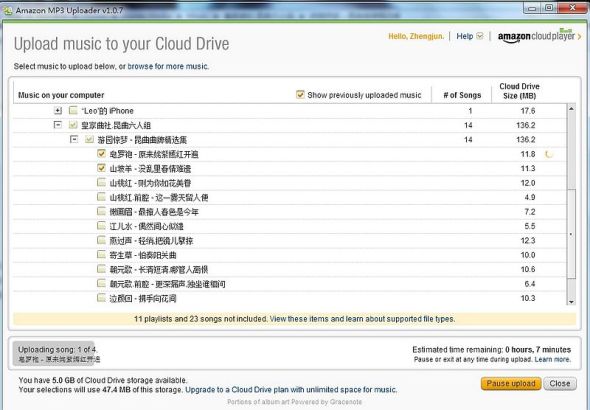This screenshot has width=590, height=410.
Task: Toggle the 皇家曲社.昆曲六人组 artist checkbox
Action: pyautogui.click(x=73, y=125)
